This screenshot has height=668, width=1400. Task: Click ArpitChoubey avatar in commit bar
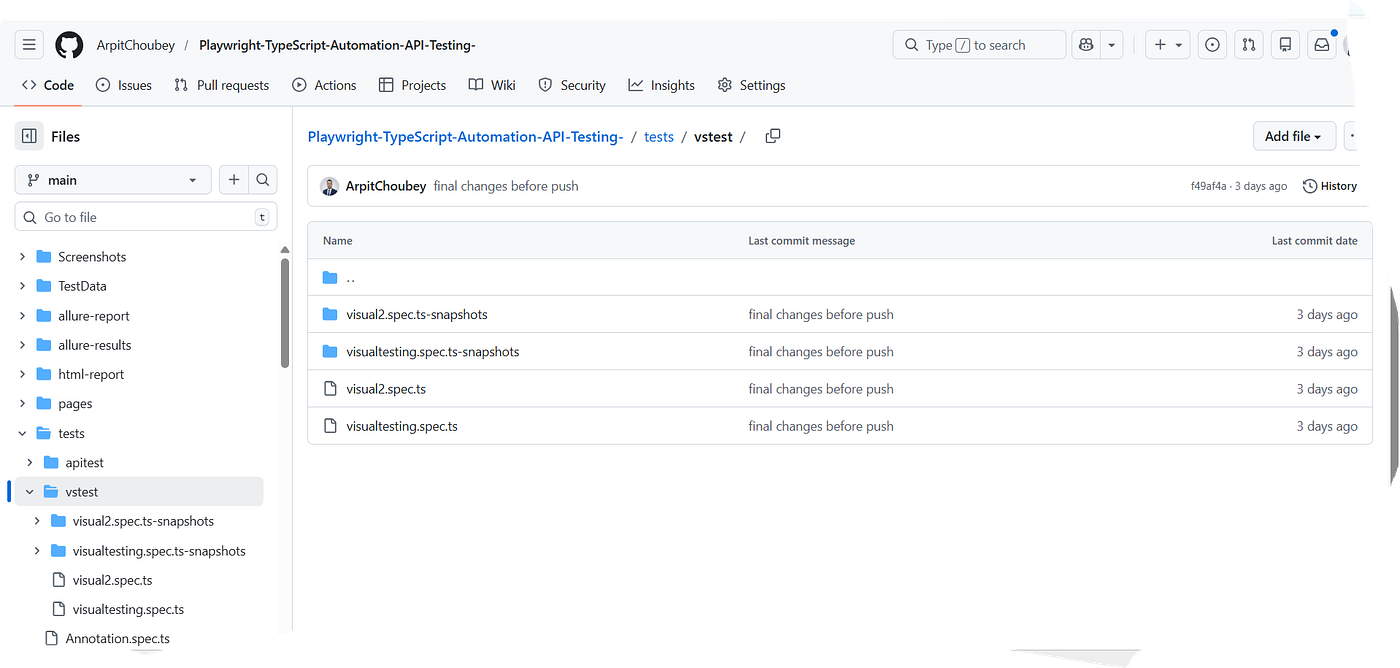pyautogui.click(x=329, y=186)
